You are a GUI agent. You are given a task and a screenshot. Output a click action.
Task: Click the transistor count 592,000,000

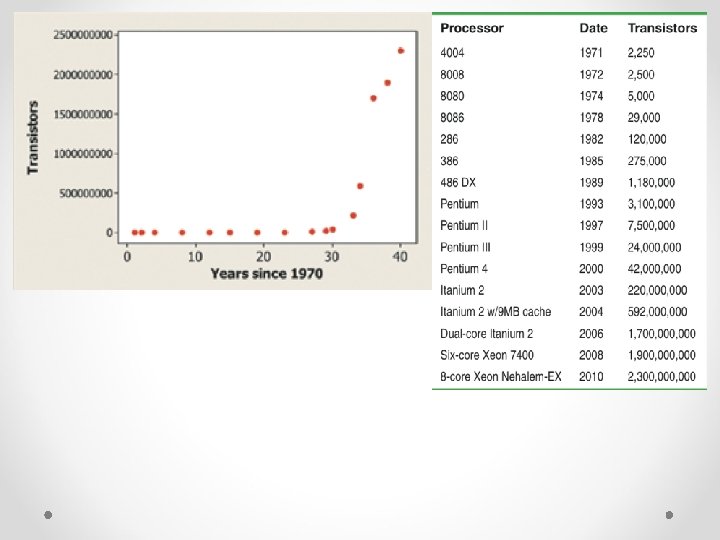[658, 312]
